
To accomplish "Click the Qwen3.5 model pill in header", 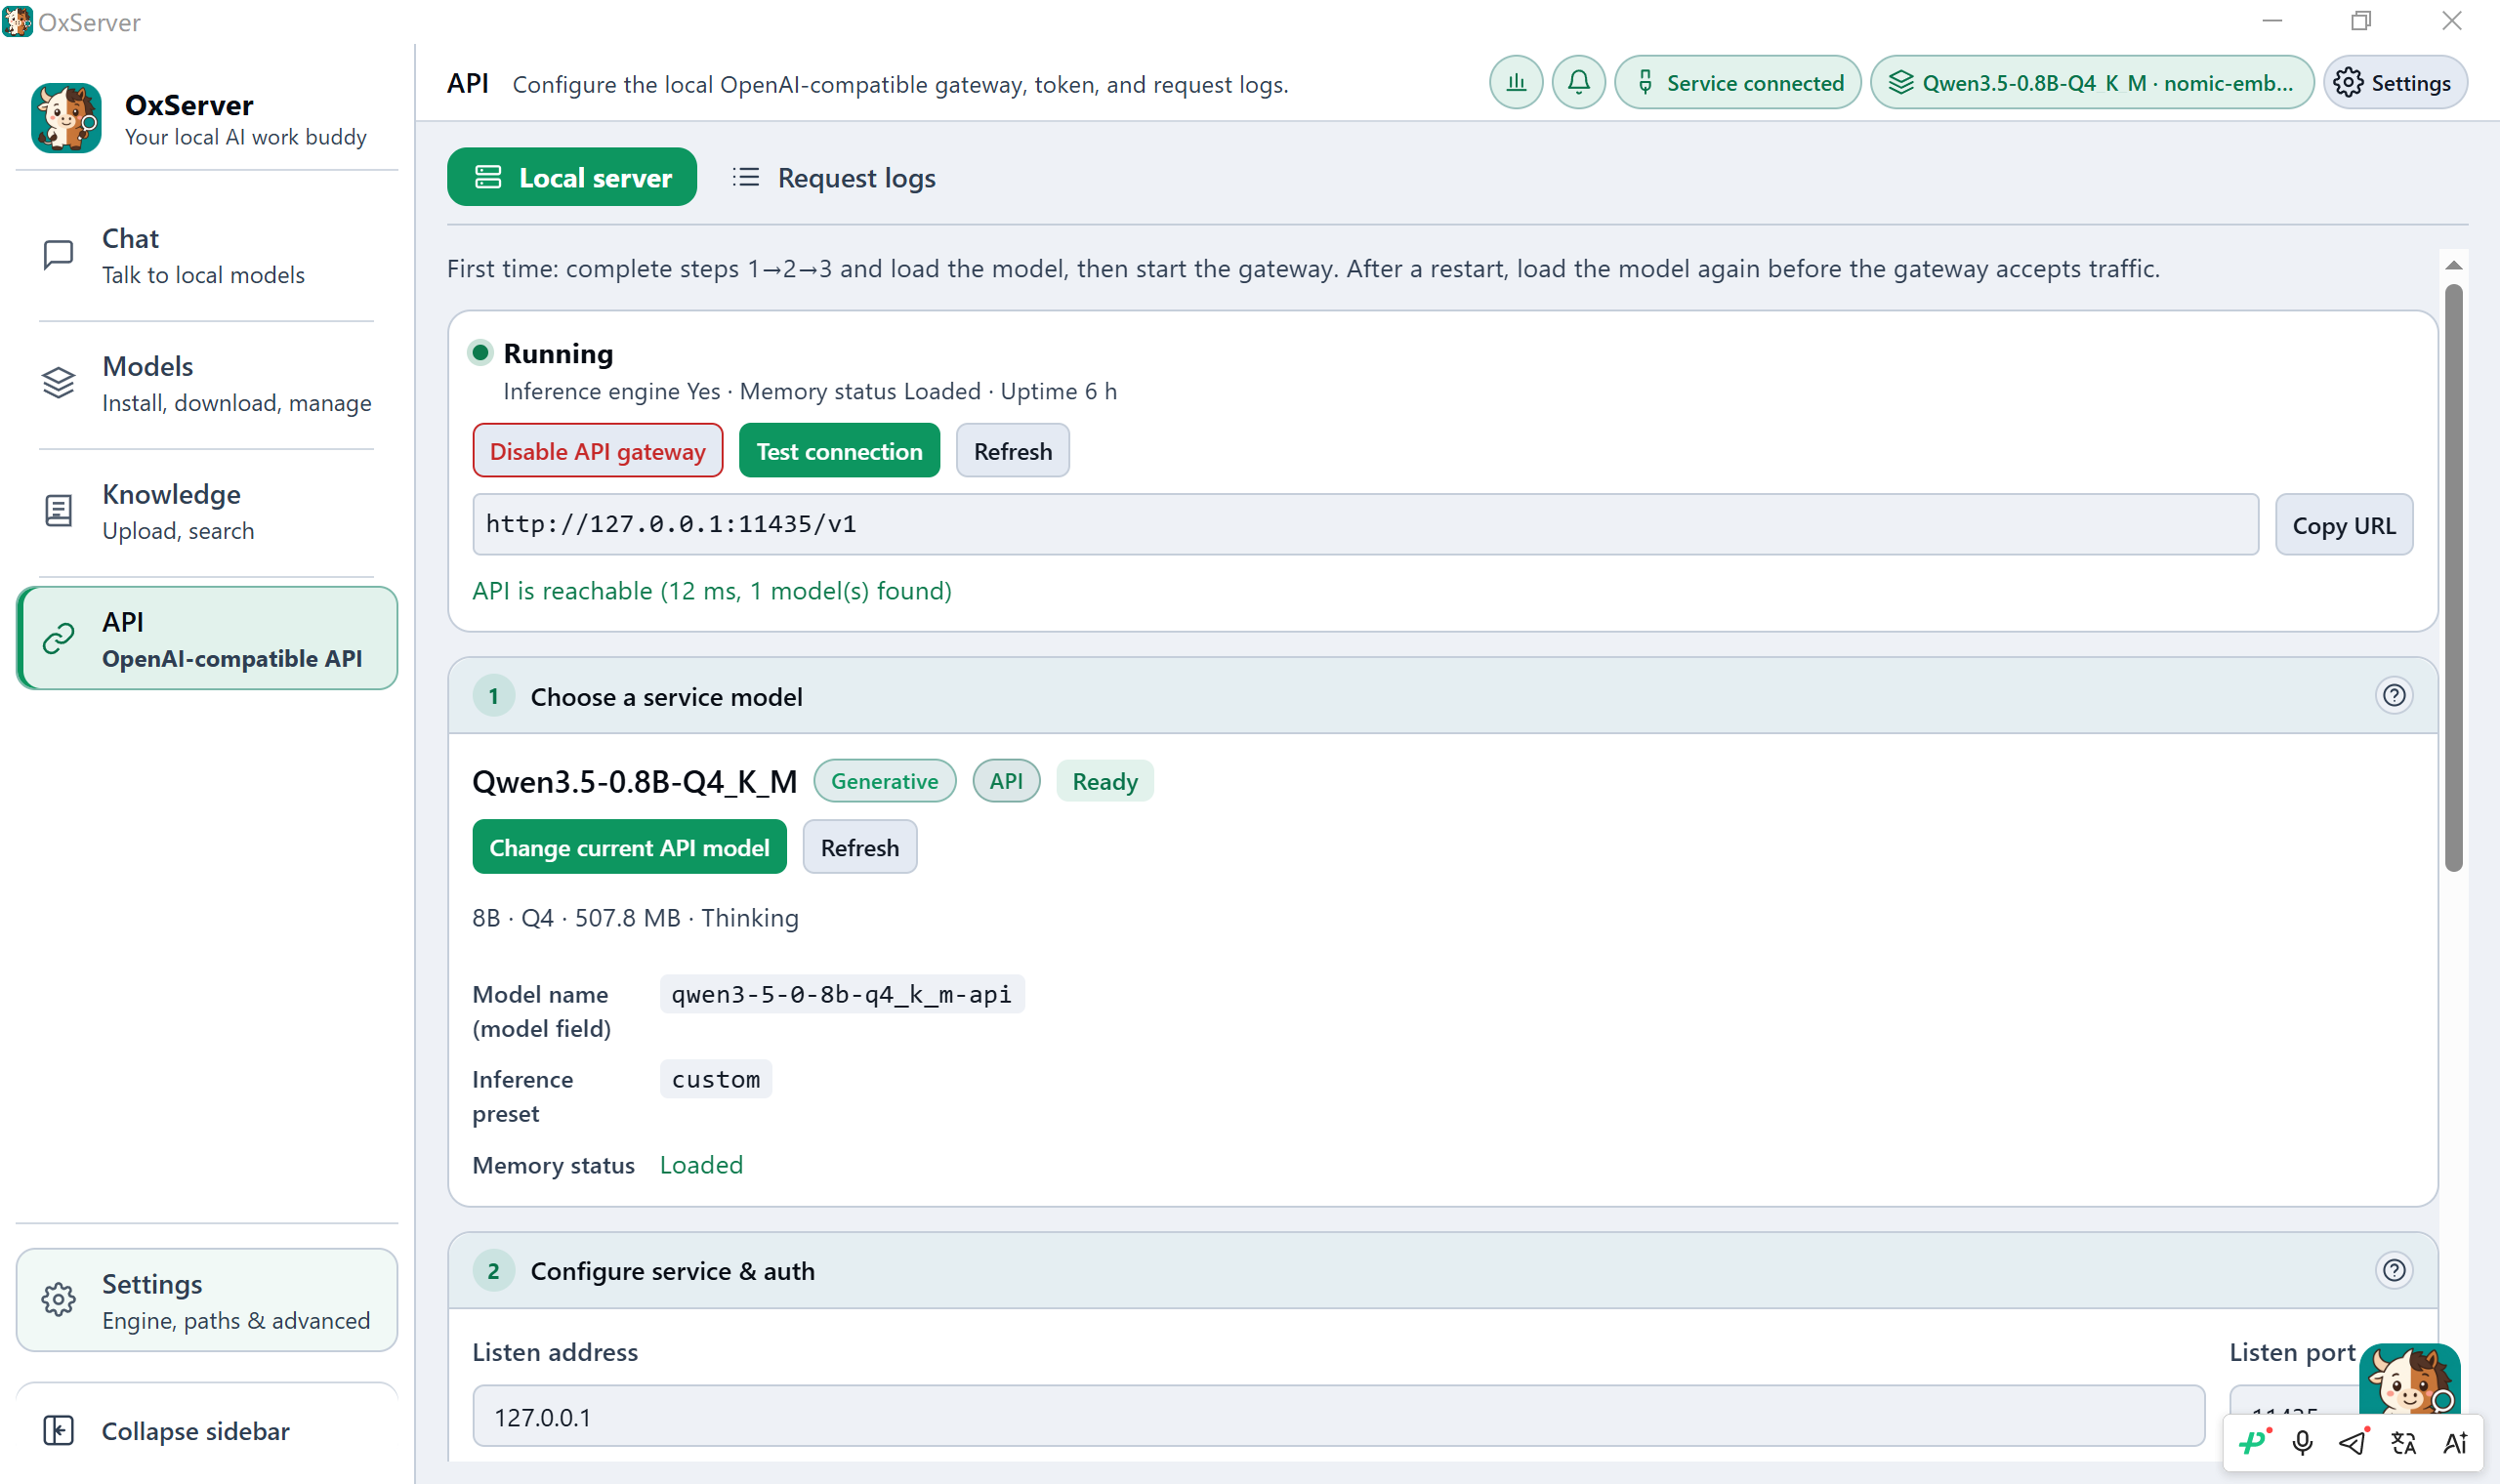I will [x=2092, y=83].
